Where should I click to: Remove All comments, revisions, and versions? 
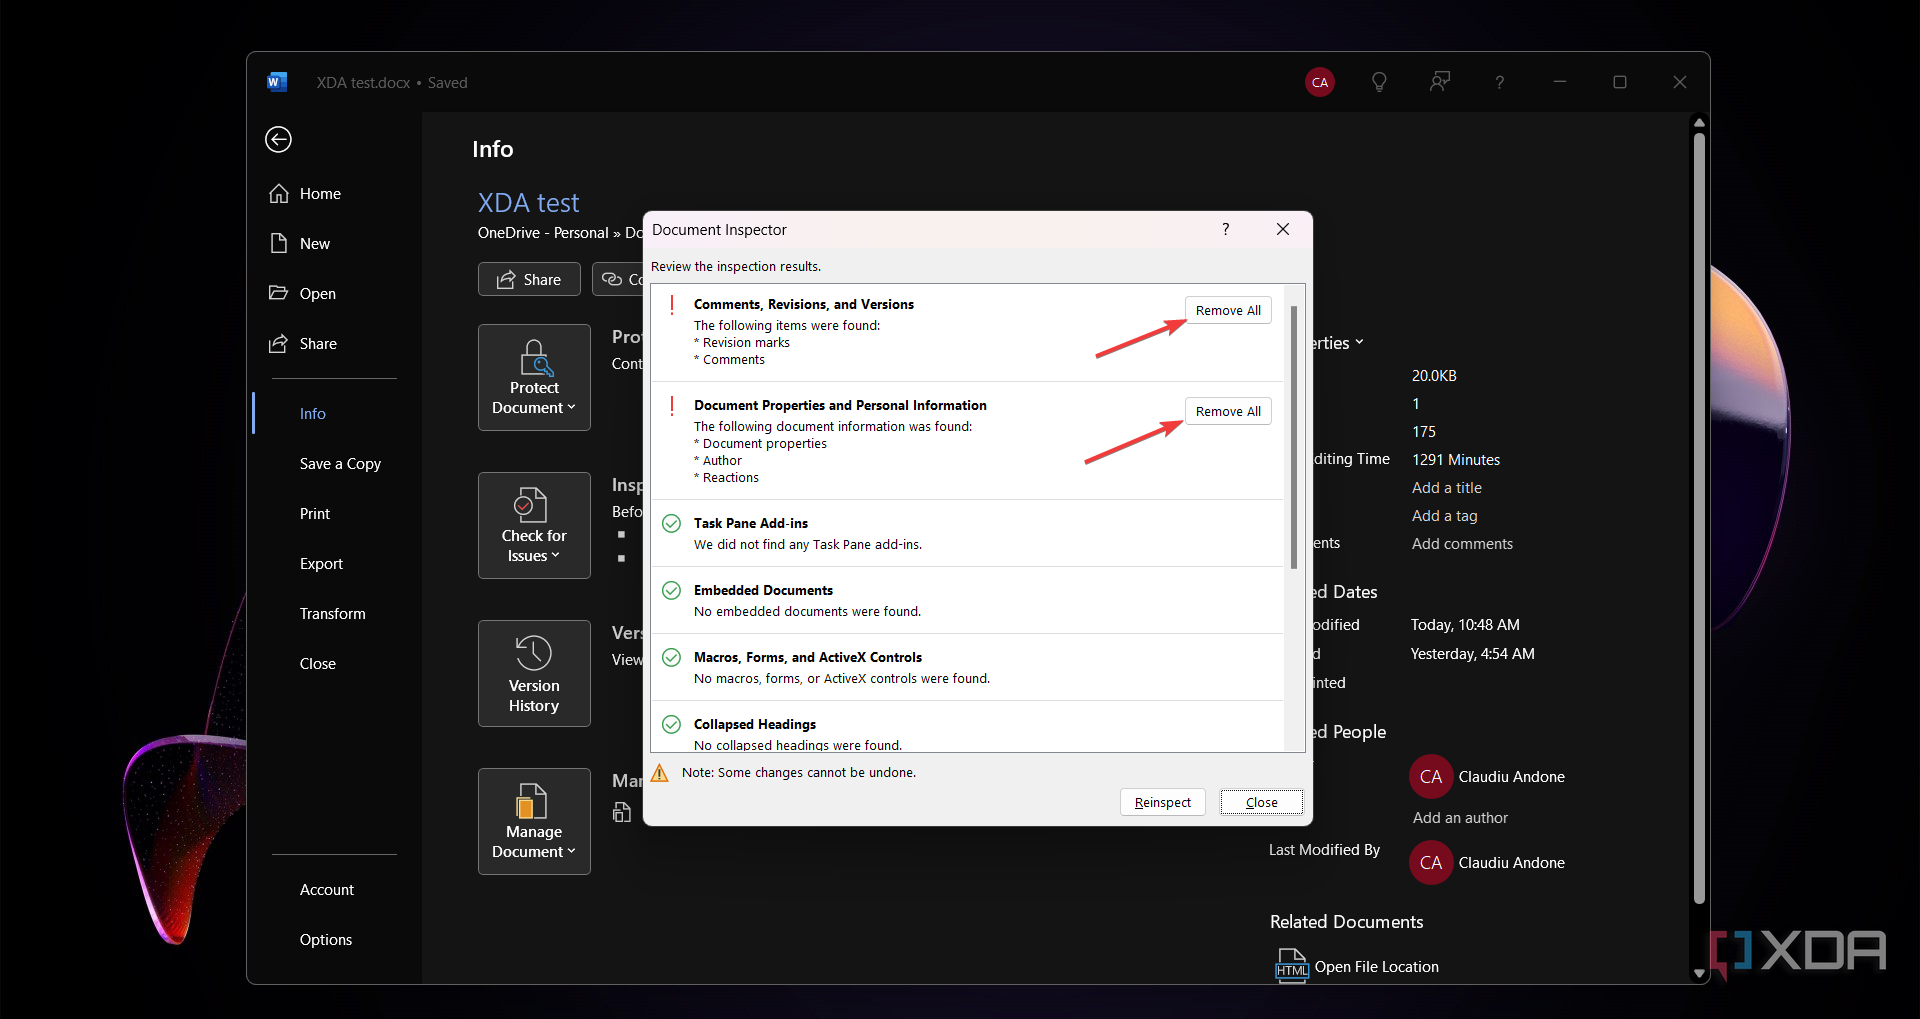(1228, 311)
